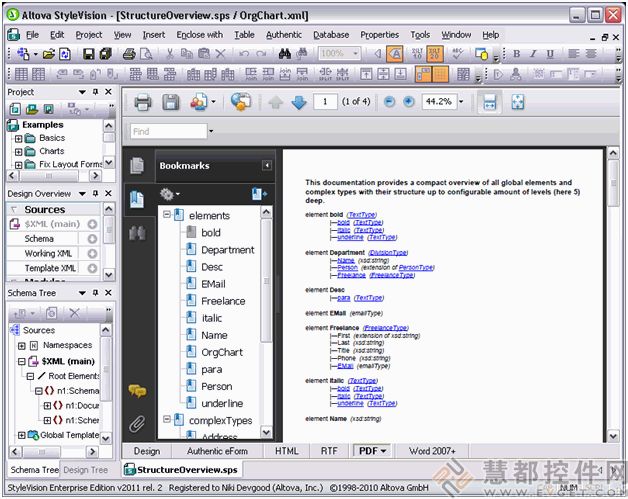Click the Design Tree tab
This screenshot has height=499, width=628.
[x=86, y=470]
